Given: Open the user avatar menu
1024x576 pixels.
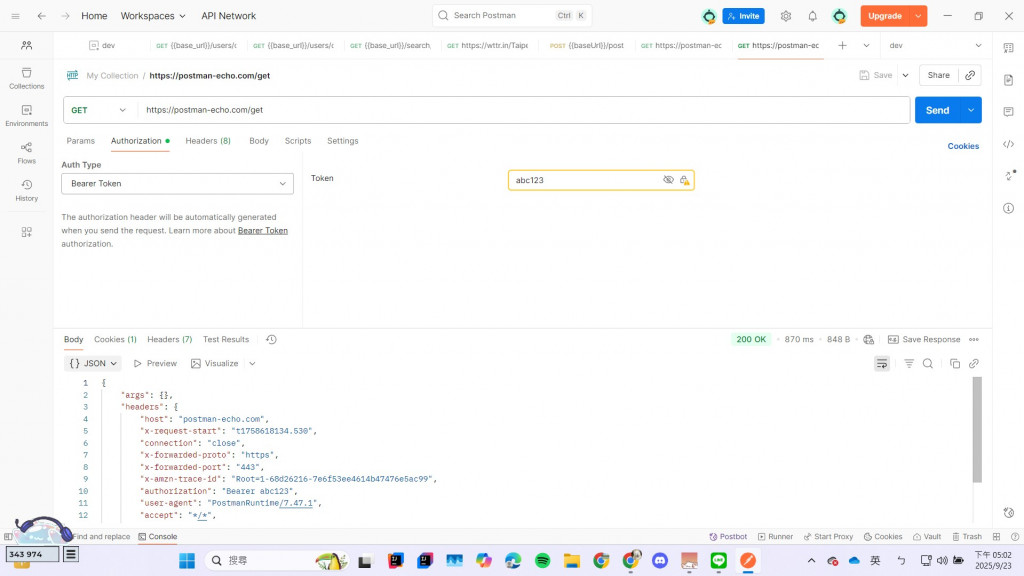Looking at the screenshot, I should click(839, 16).
